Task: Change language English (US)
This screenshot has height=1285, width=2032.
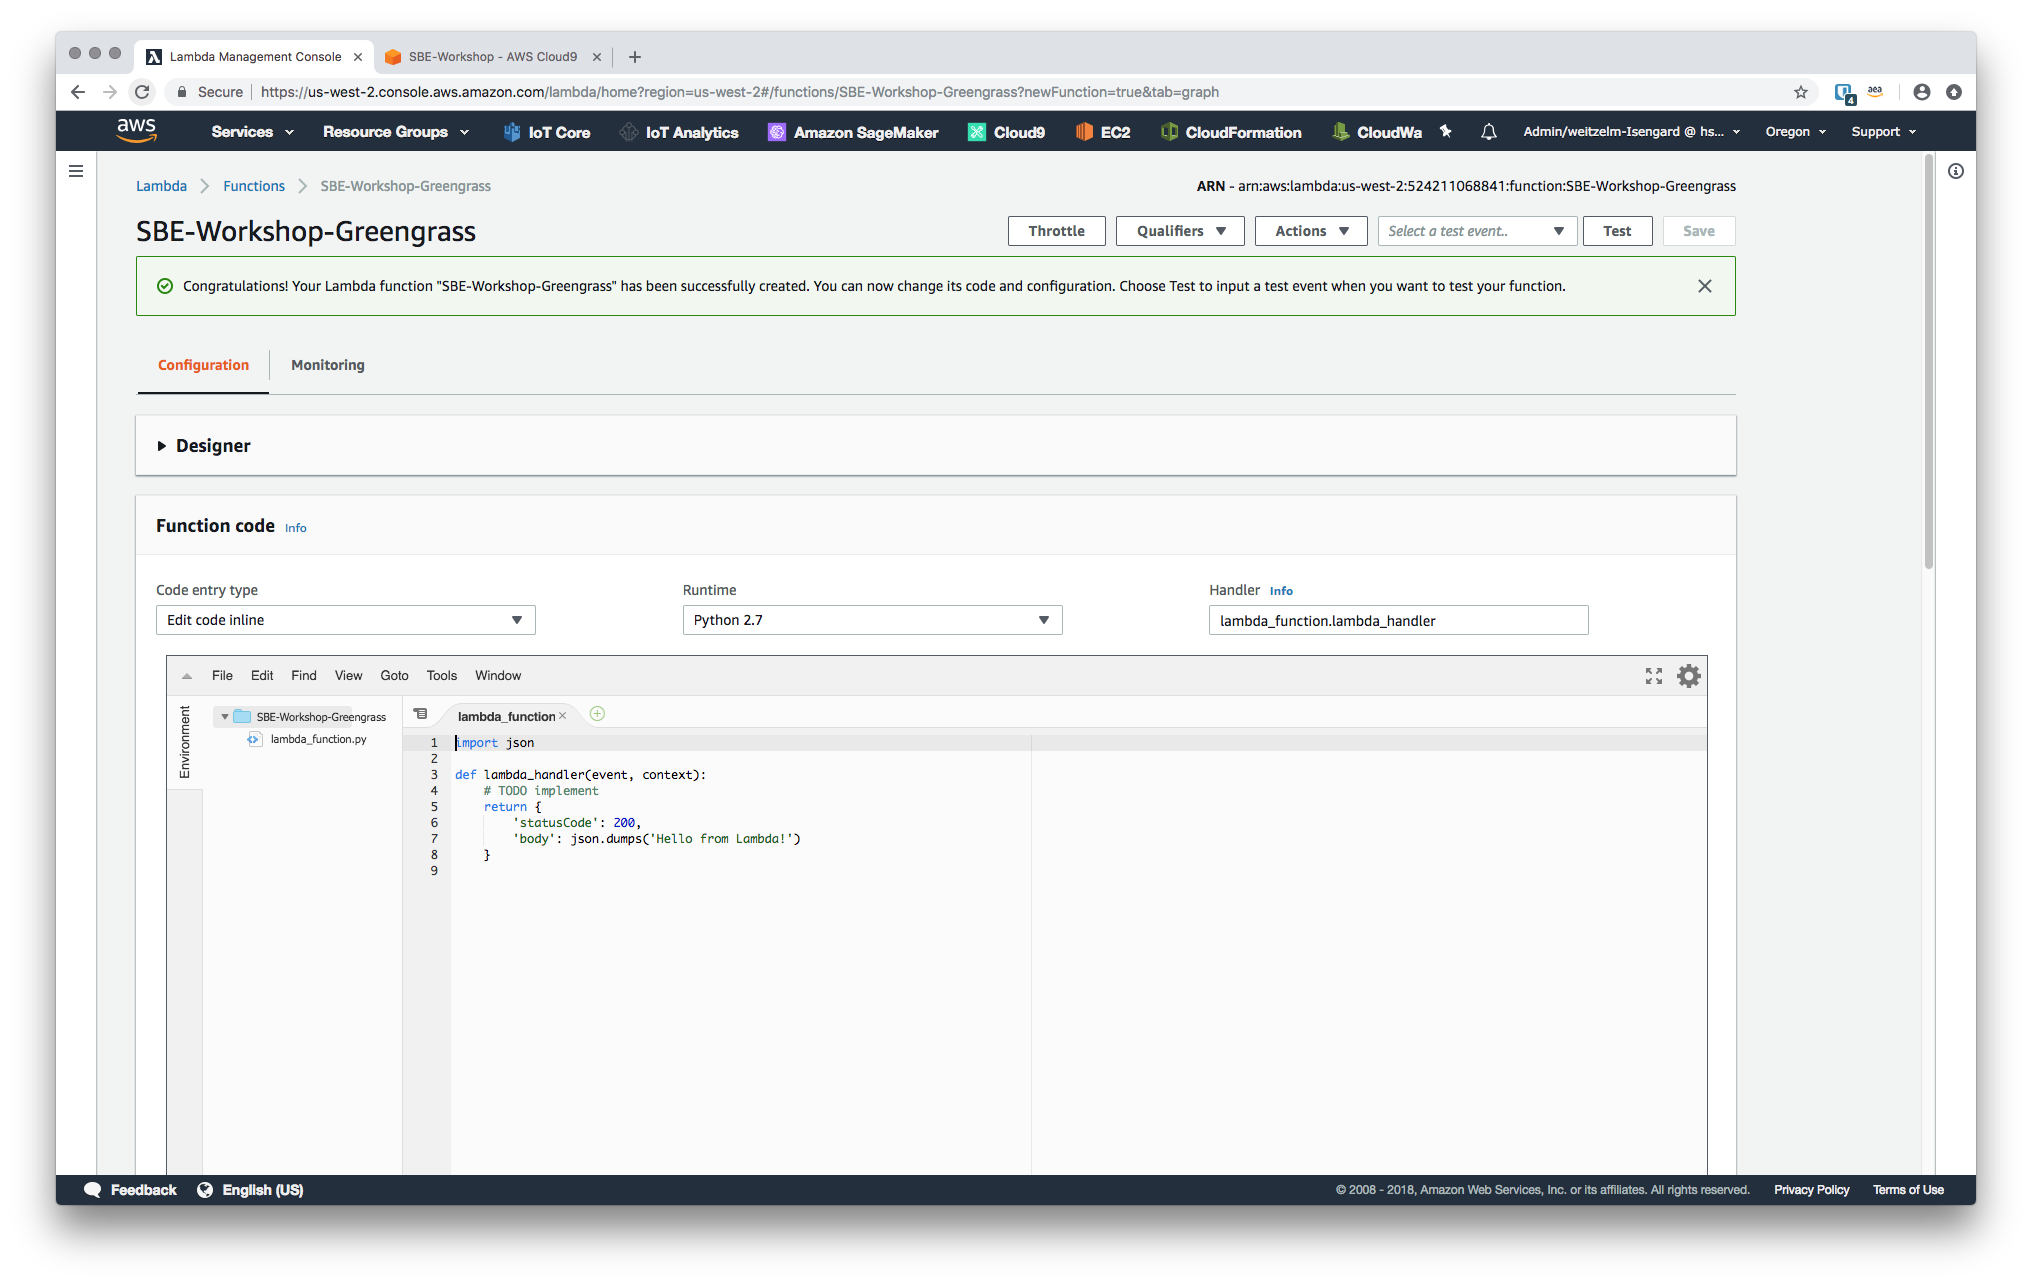Action: [x=251, y=1190]
